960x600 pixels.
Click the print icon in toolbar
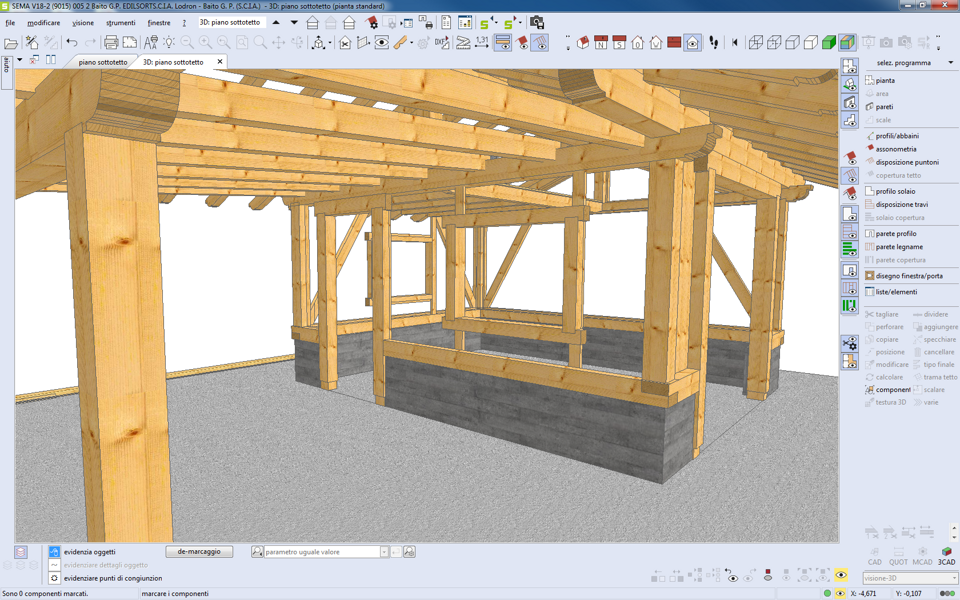[x=111, y=43]
